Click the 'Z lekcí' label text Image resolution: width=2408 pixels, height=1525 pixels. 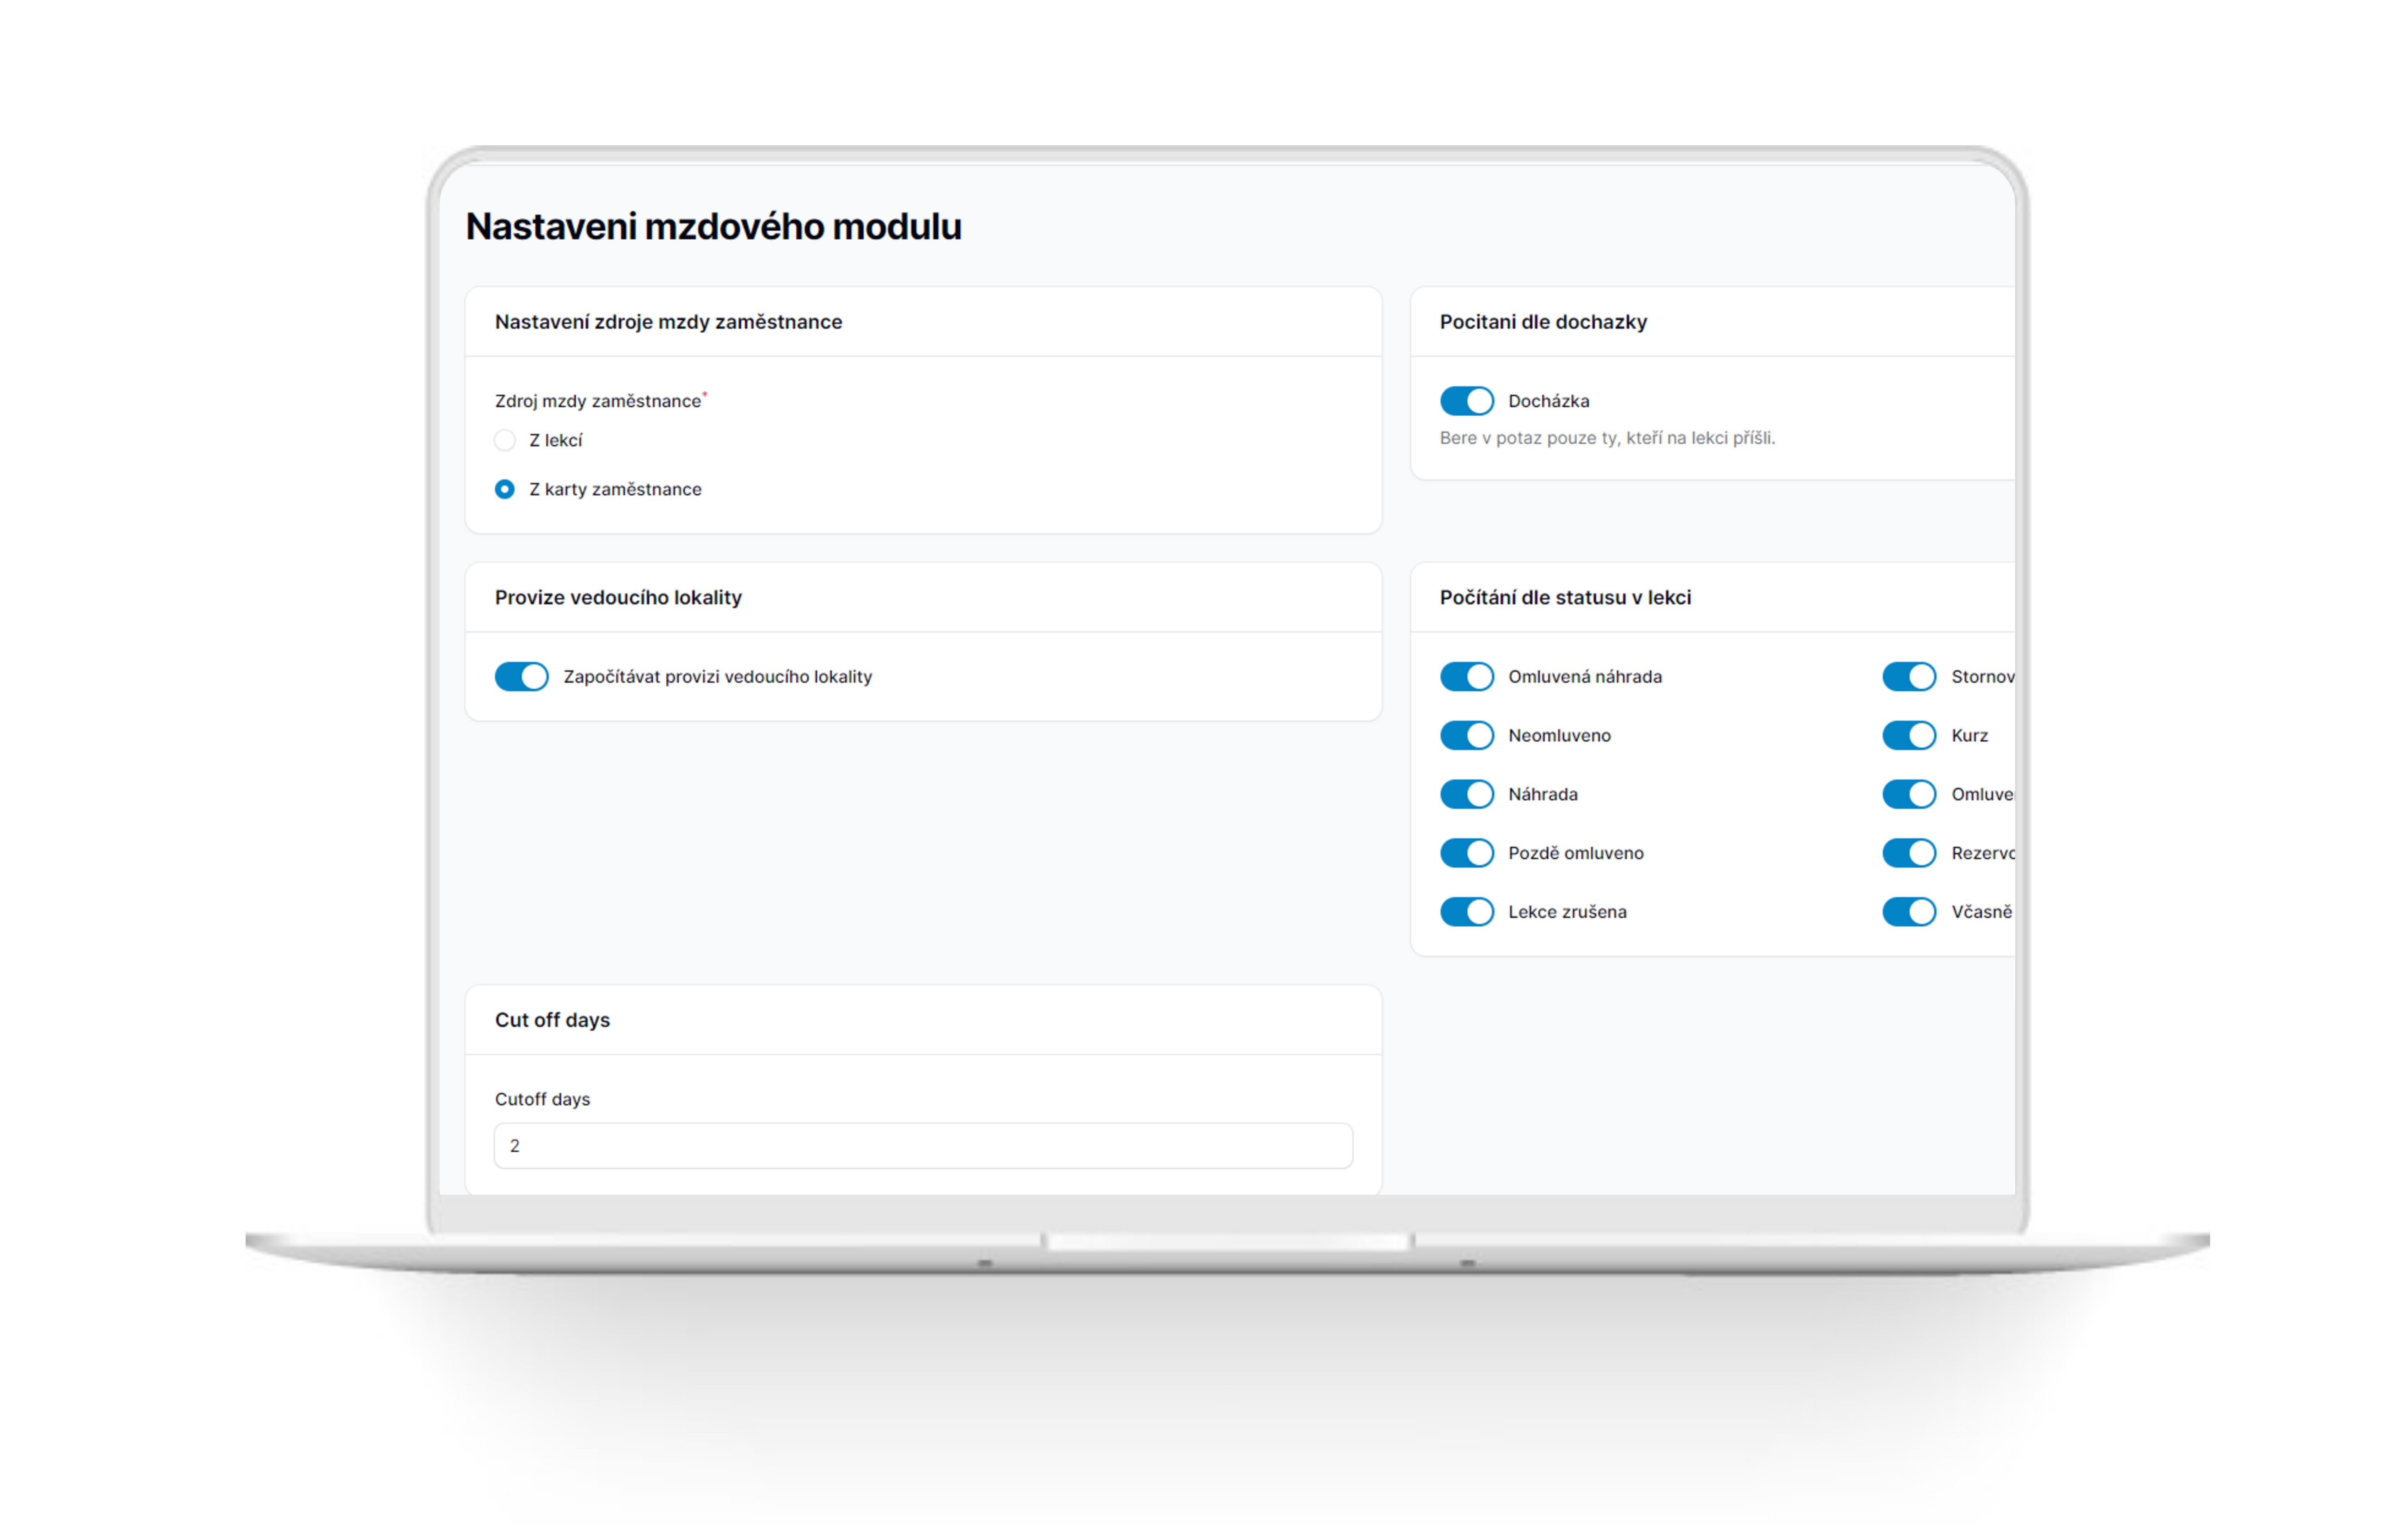click(555, 440)
